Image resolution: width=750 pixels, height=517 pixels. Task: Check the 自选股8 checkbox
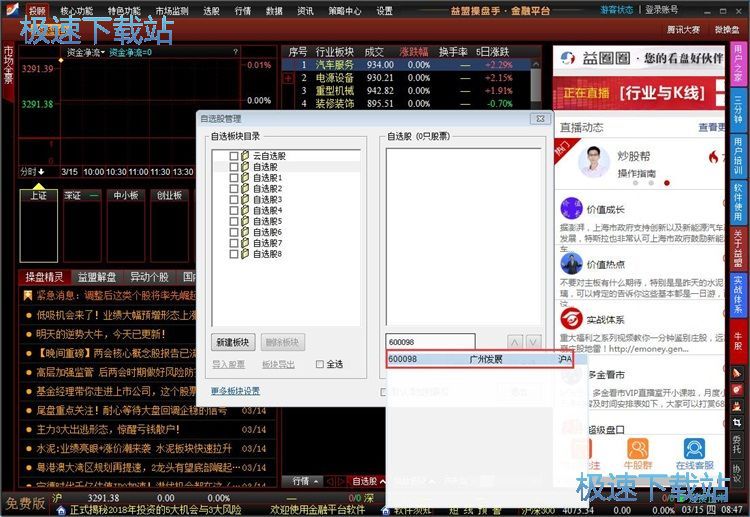click(x=234, y=254)
